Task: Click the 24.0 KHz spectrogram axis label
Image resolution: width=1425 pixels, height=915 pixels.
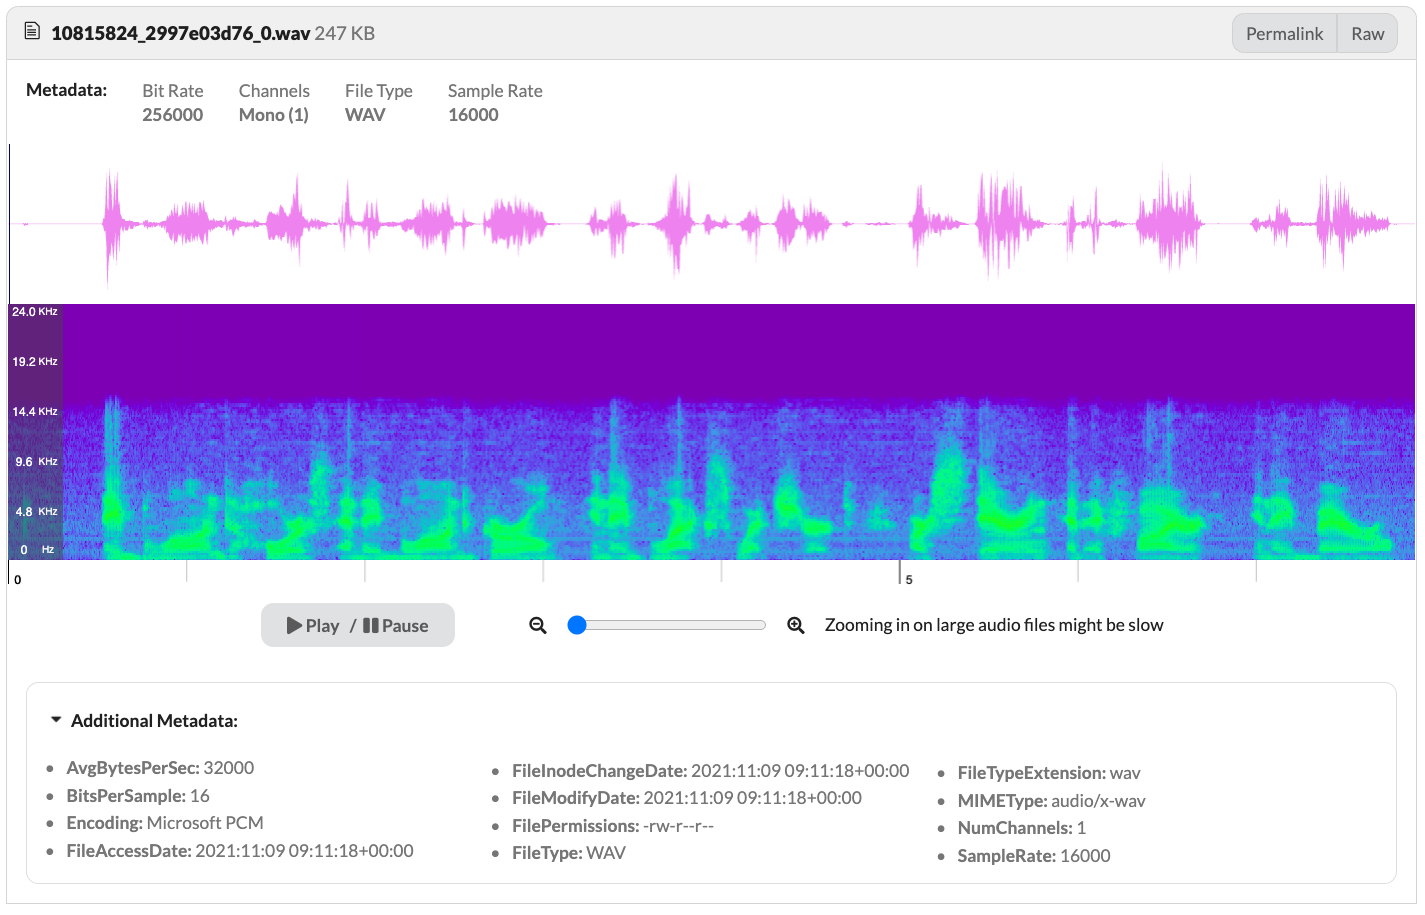Action: [x=35, y=312]
